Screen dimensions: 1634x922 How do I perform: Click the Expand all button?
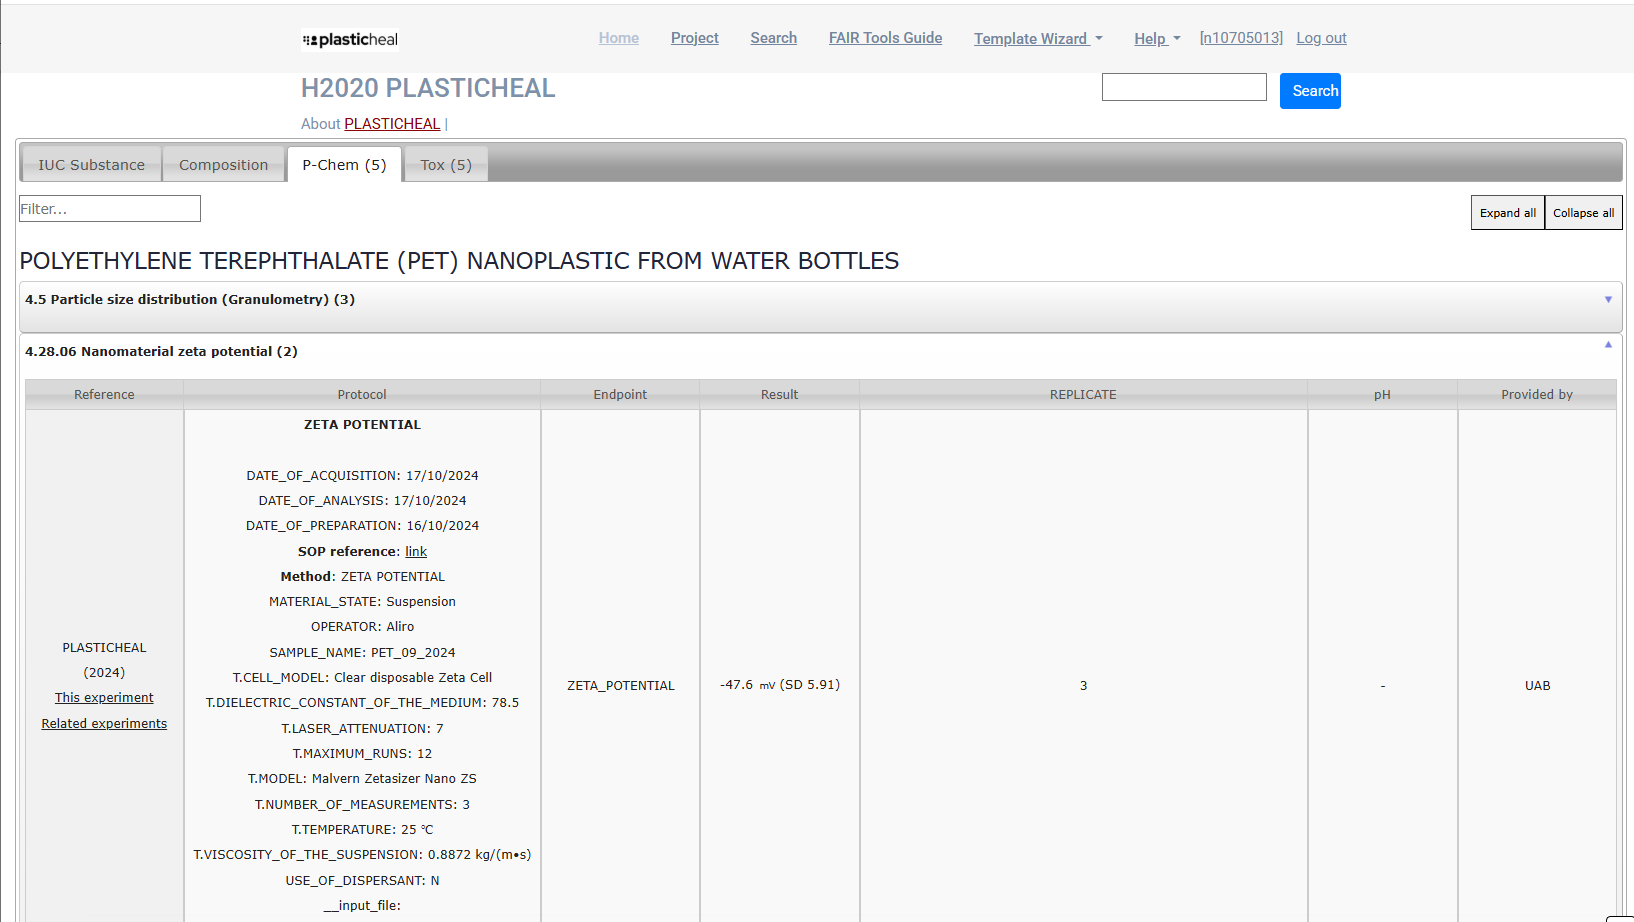pos(1507,213)
